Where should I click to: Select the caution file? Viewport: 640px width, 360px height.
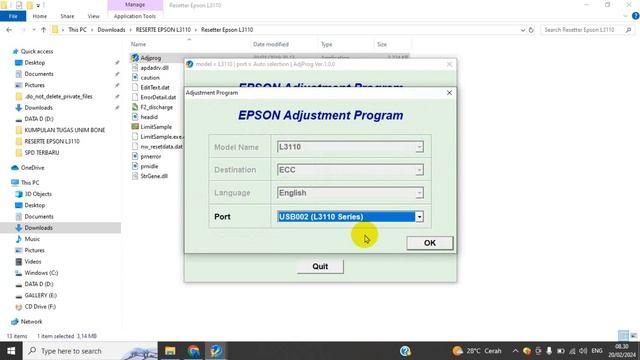tap(150, 78)
